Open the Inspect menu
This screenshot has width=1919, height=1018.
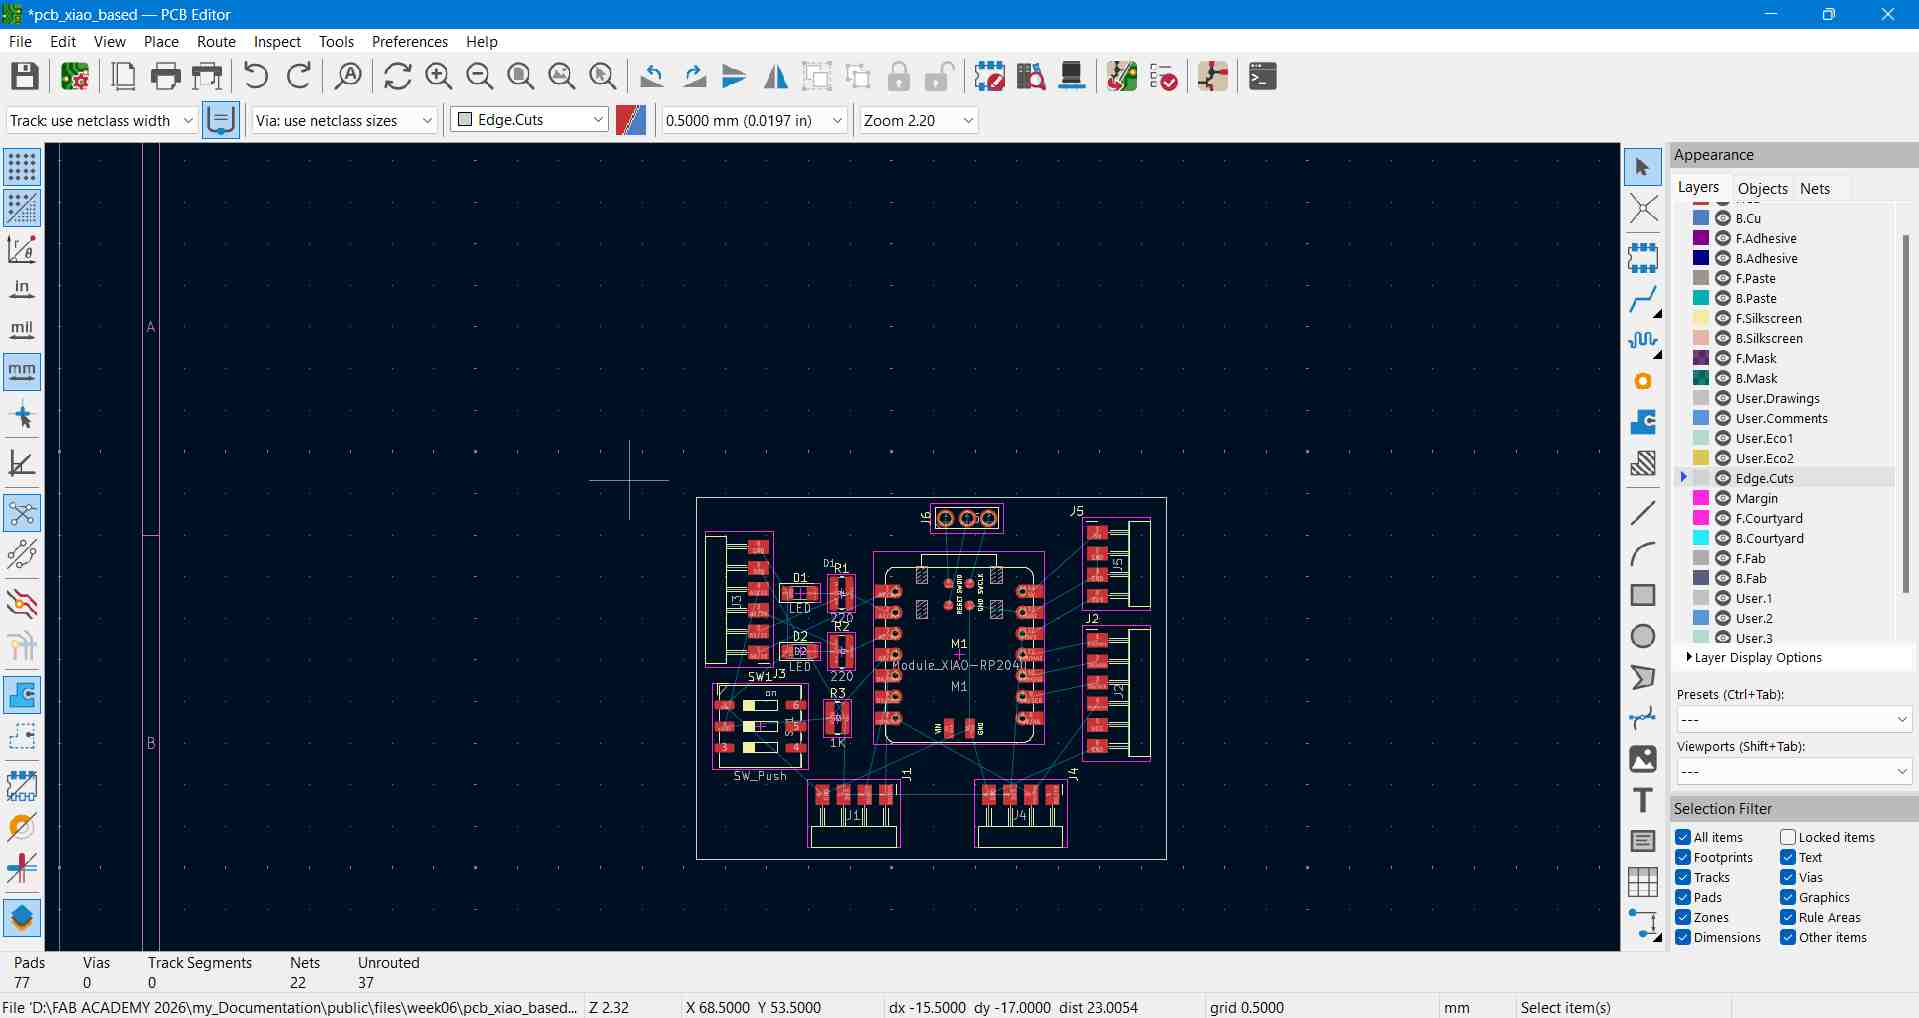277,41
